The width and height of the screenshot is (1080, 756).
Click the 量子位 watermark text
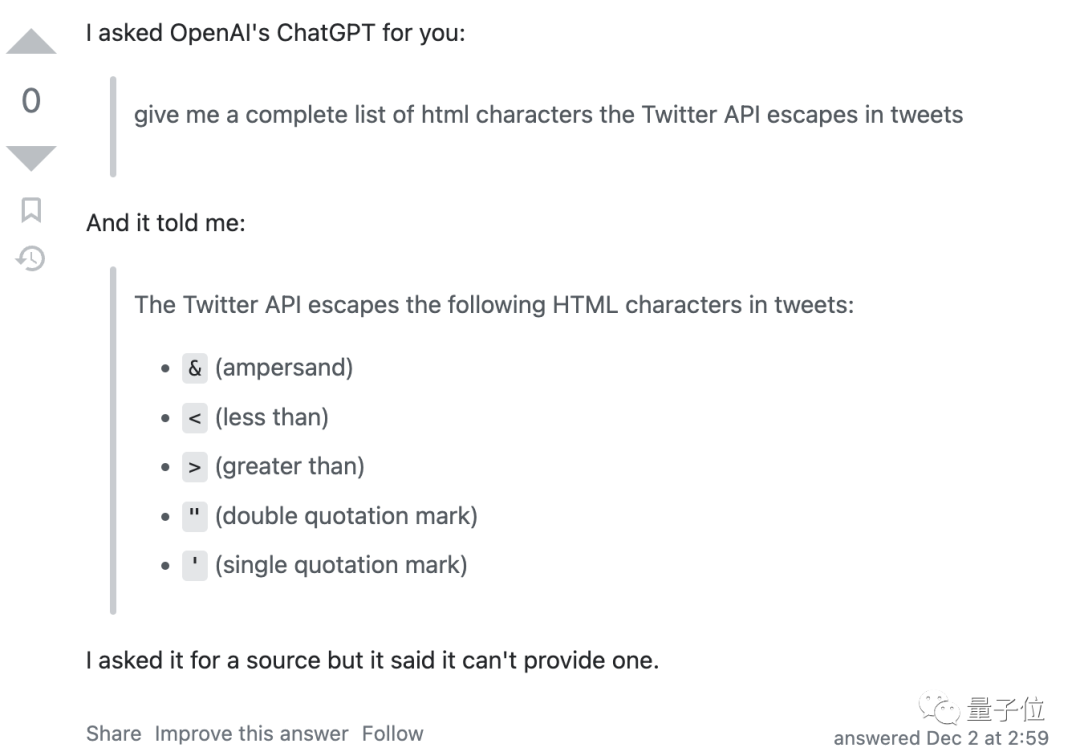coord(1006,710)
